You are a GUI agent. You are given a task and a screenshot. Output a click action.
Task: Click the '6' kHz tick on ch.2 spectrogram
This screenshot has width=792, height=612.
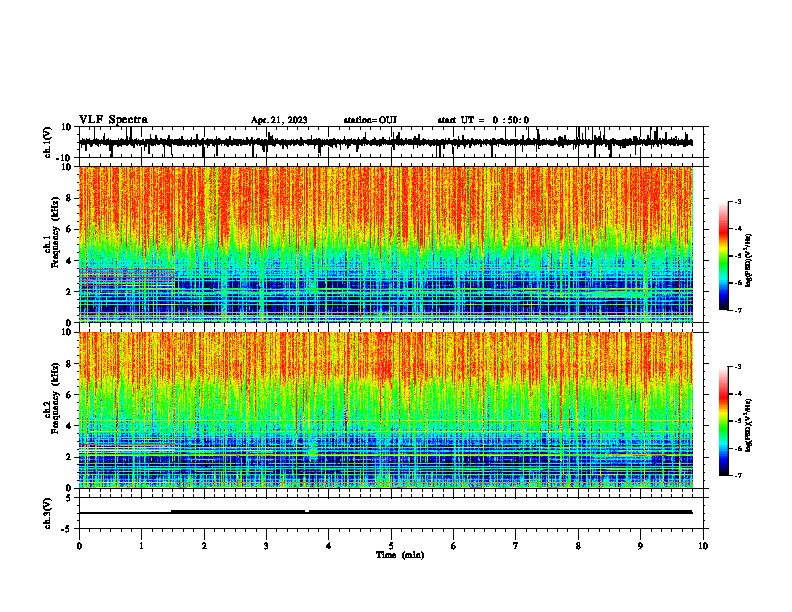point(70,395)
